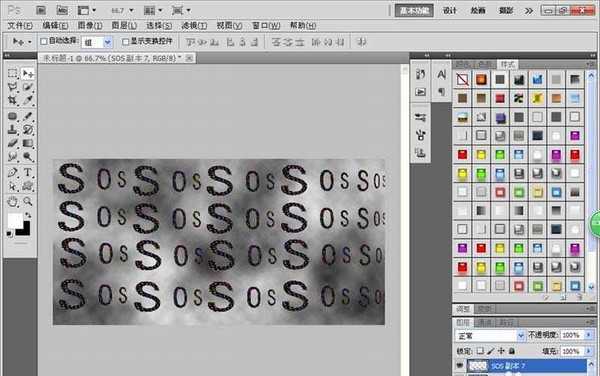Open the auto-select 组 dropdown
Screen dimensions: 600x376
108,42
